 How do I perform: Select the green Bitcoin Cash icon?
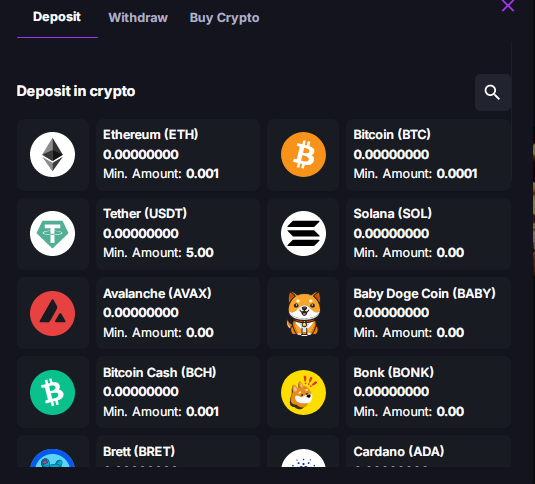click(x=53, y=393)
